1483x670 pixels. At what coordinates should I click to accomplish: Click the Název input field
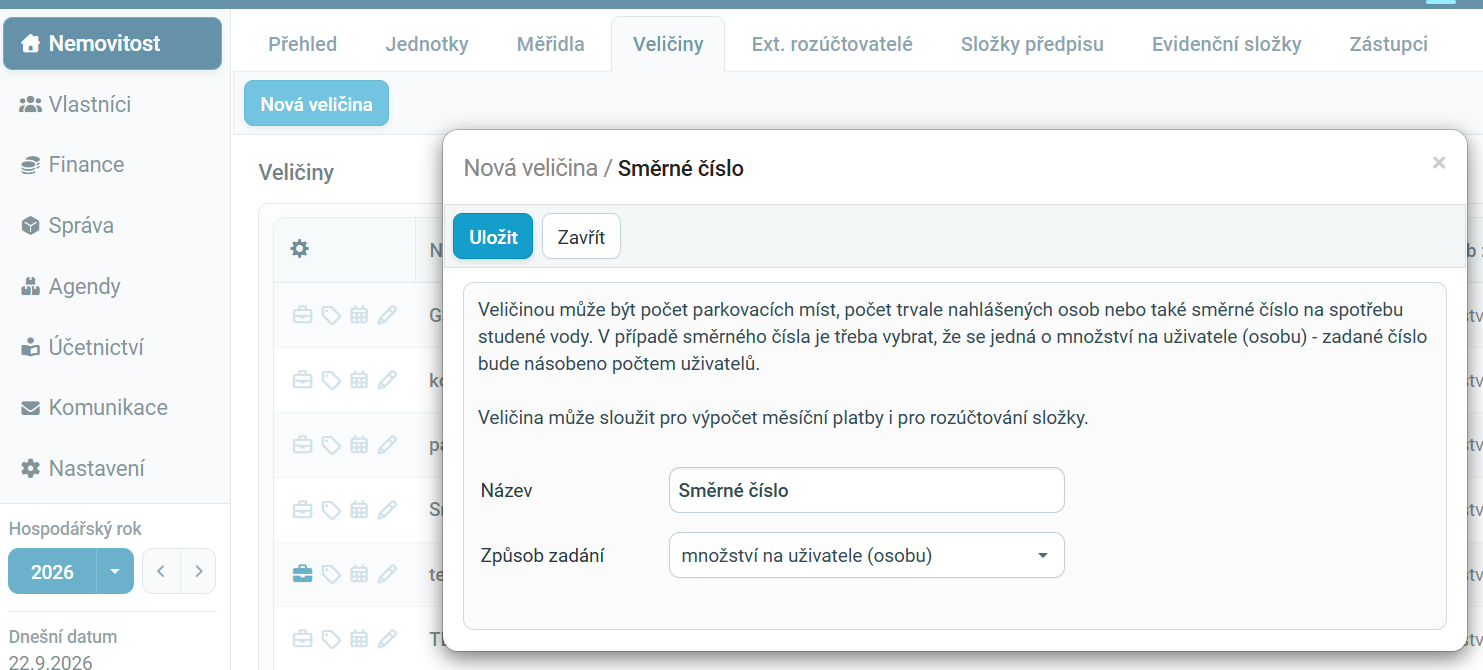click(x=866, y=490)
